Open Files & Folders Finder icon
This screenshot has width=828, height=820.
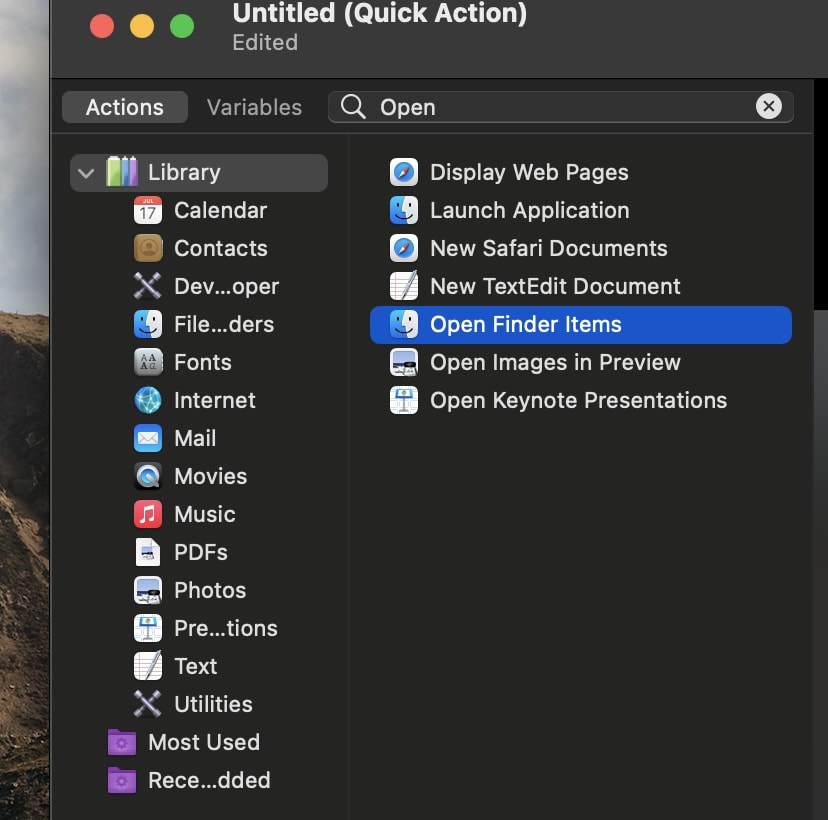click(148, 324)
